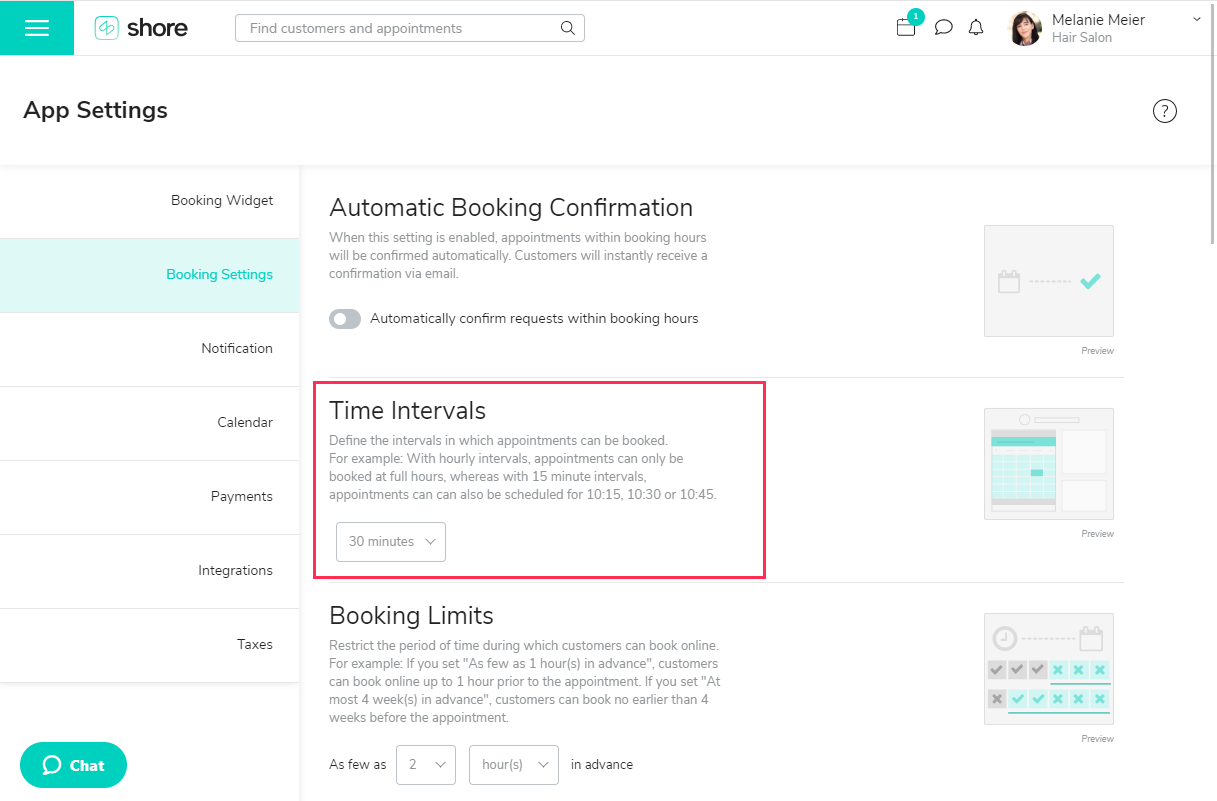Image resolution: width=1217 pixels, height=801 pixels.
Task: Open Payments settings
Action: click(150, 497)
